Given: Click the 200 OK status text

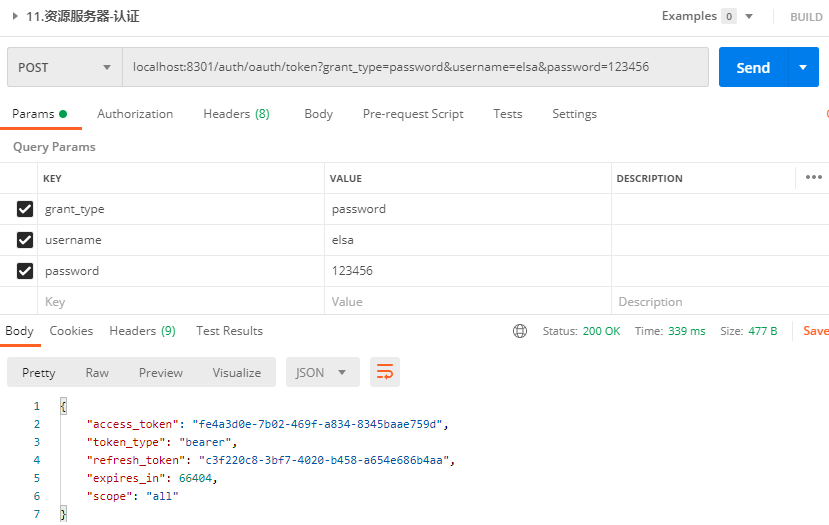Looking at the screenshot, I should pyautogui.click(x=601, y=331).
